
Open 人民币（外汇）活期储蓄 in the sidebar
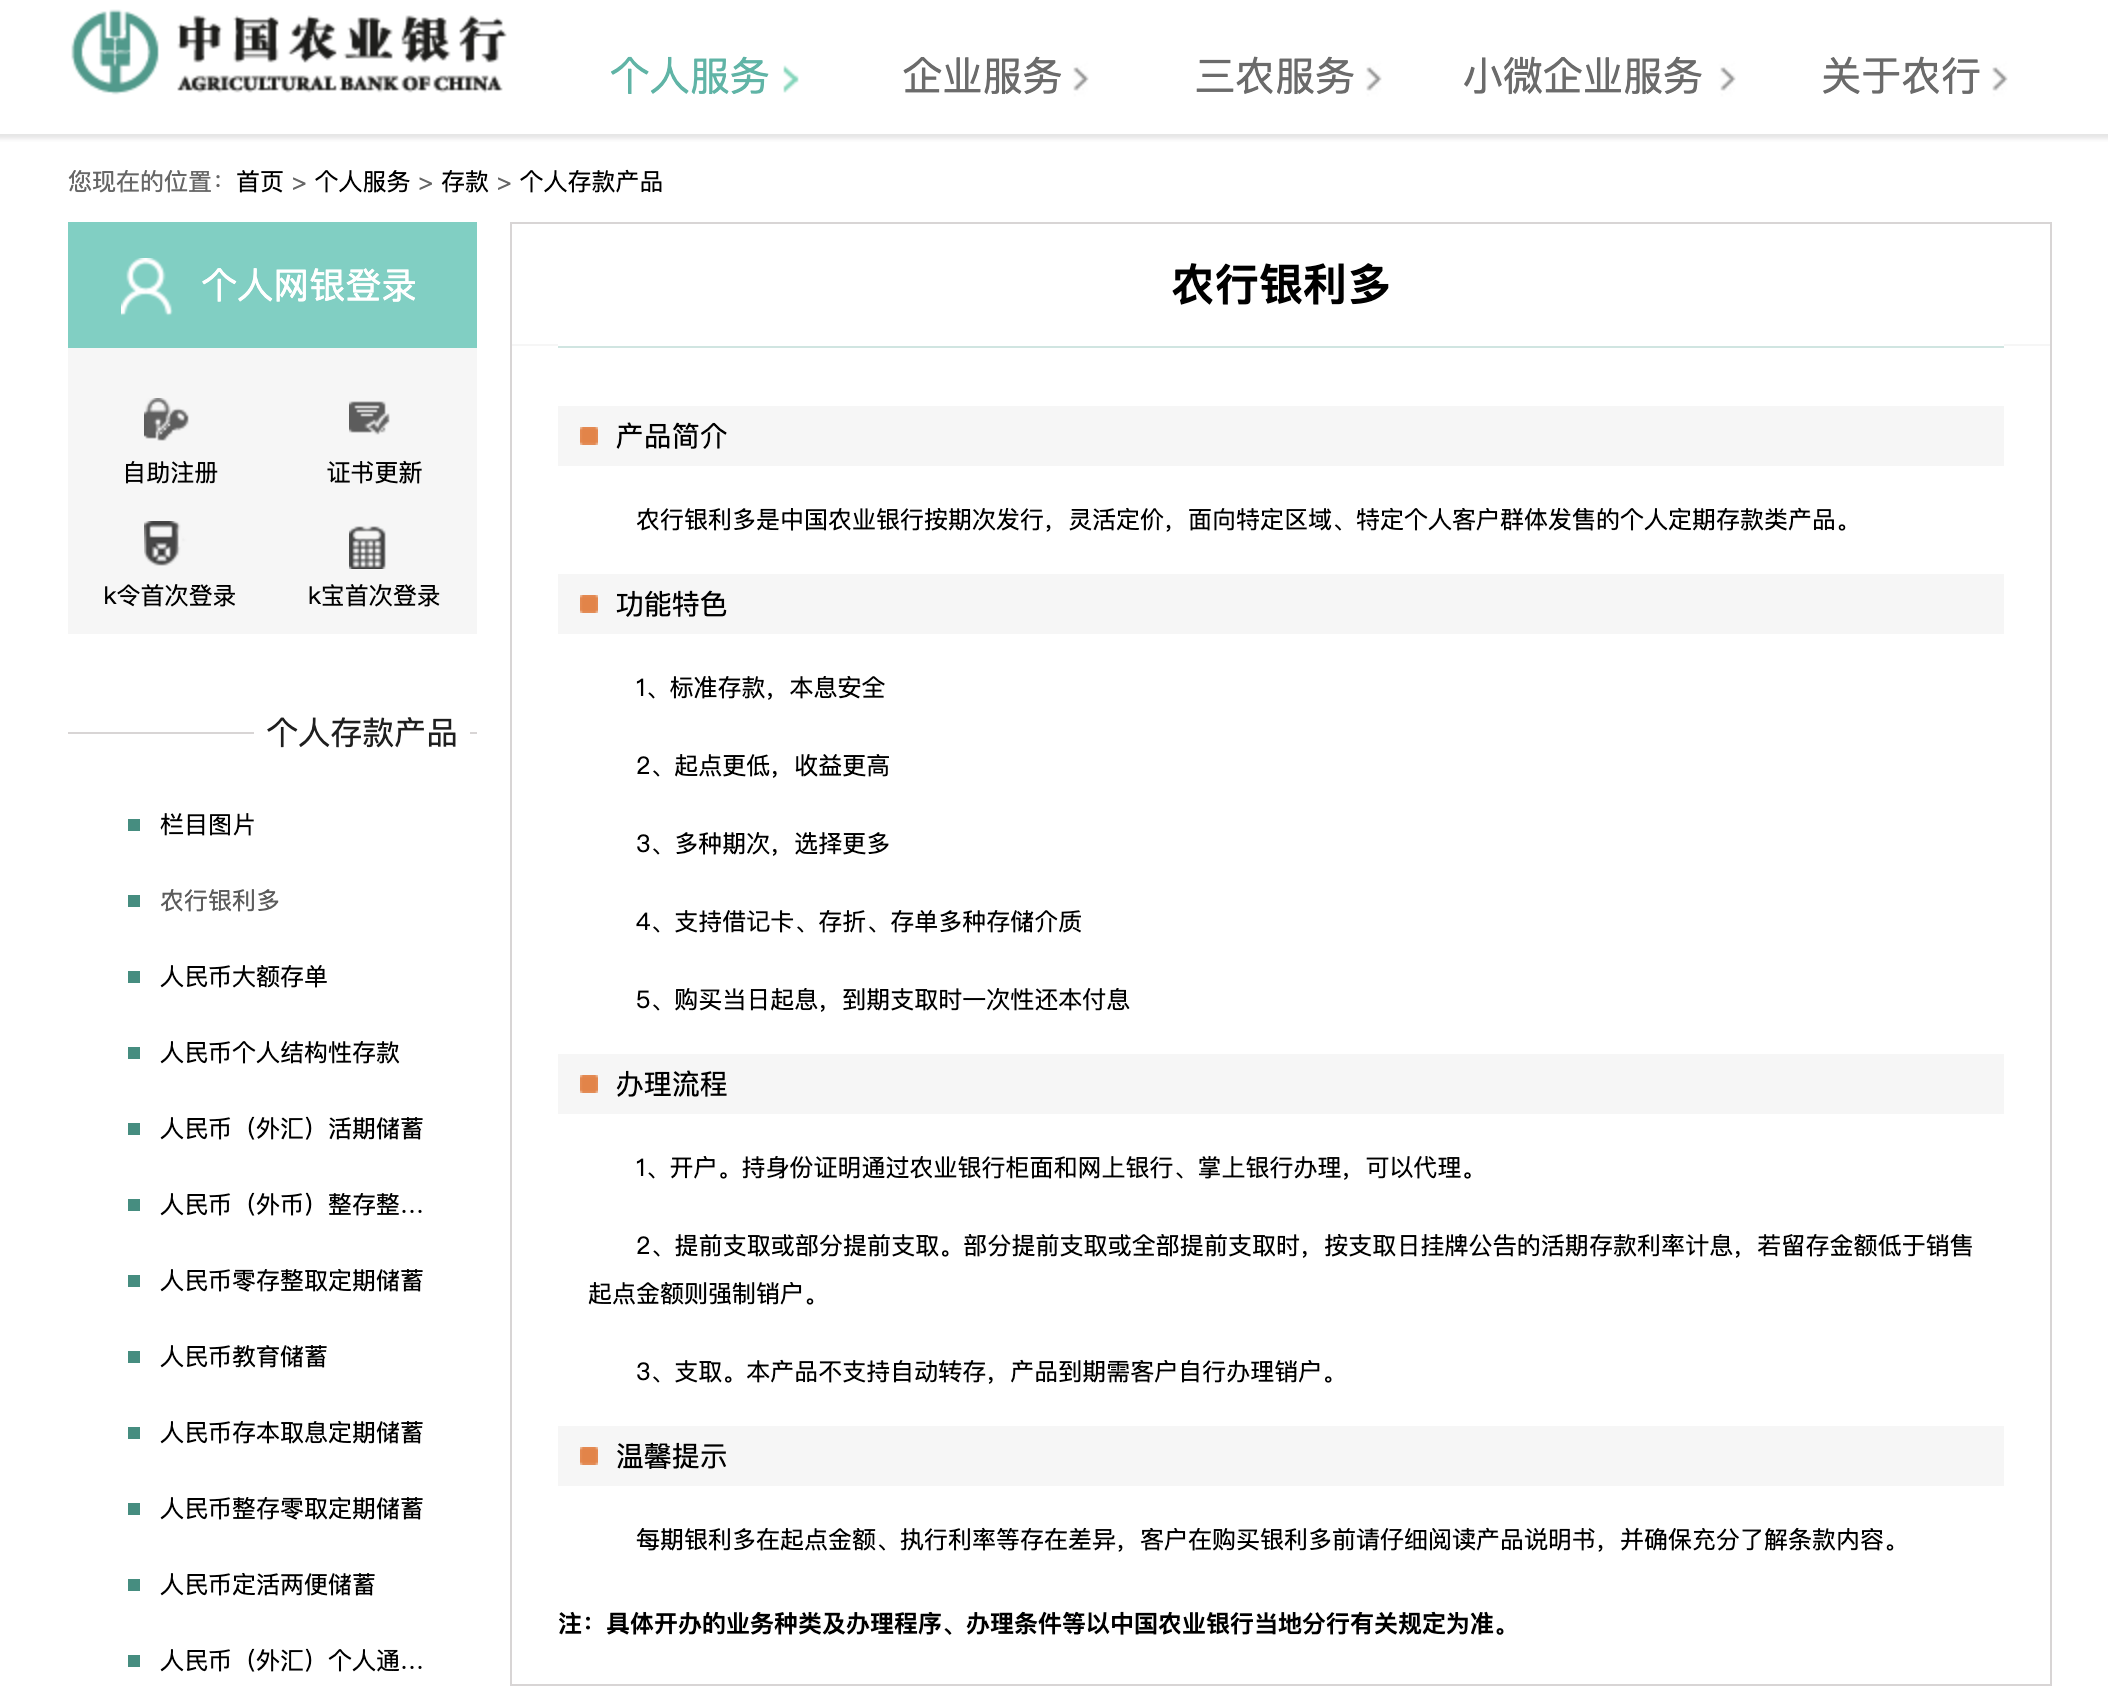tap(291, 1129)
